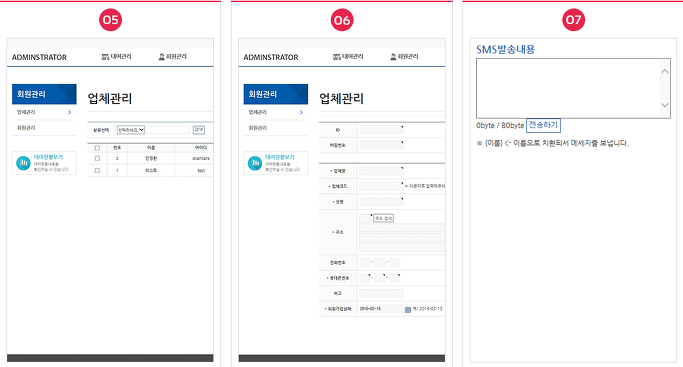
Task: Click the 대여현황보기 link text in panel 06
Action: point(280,157)
